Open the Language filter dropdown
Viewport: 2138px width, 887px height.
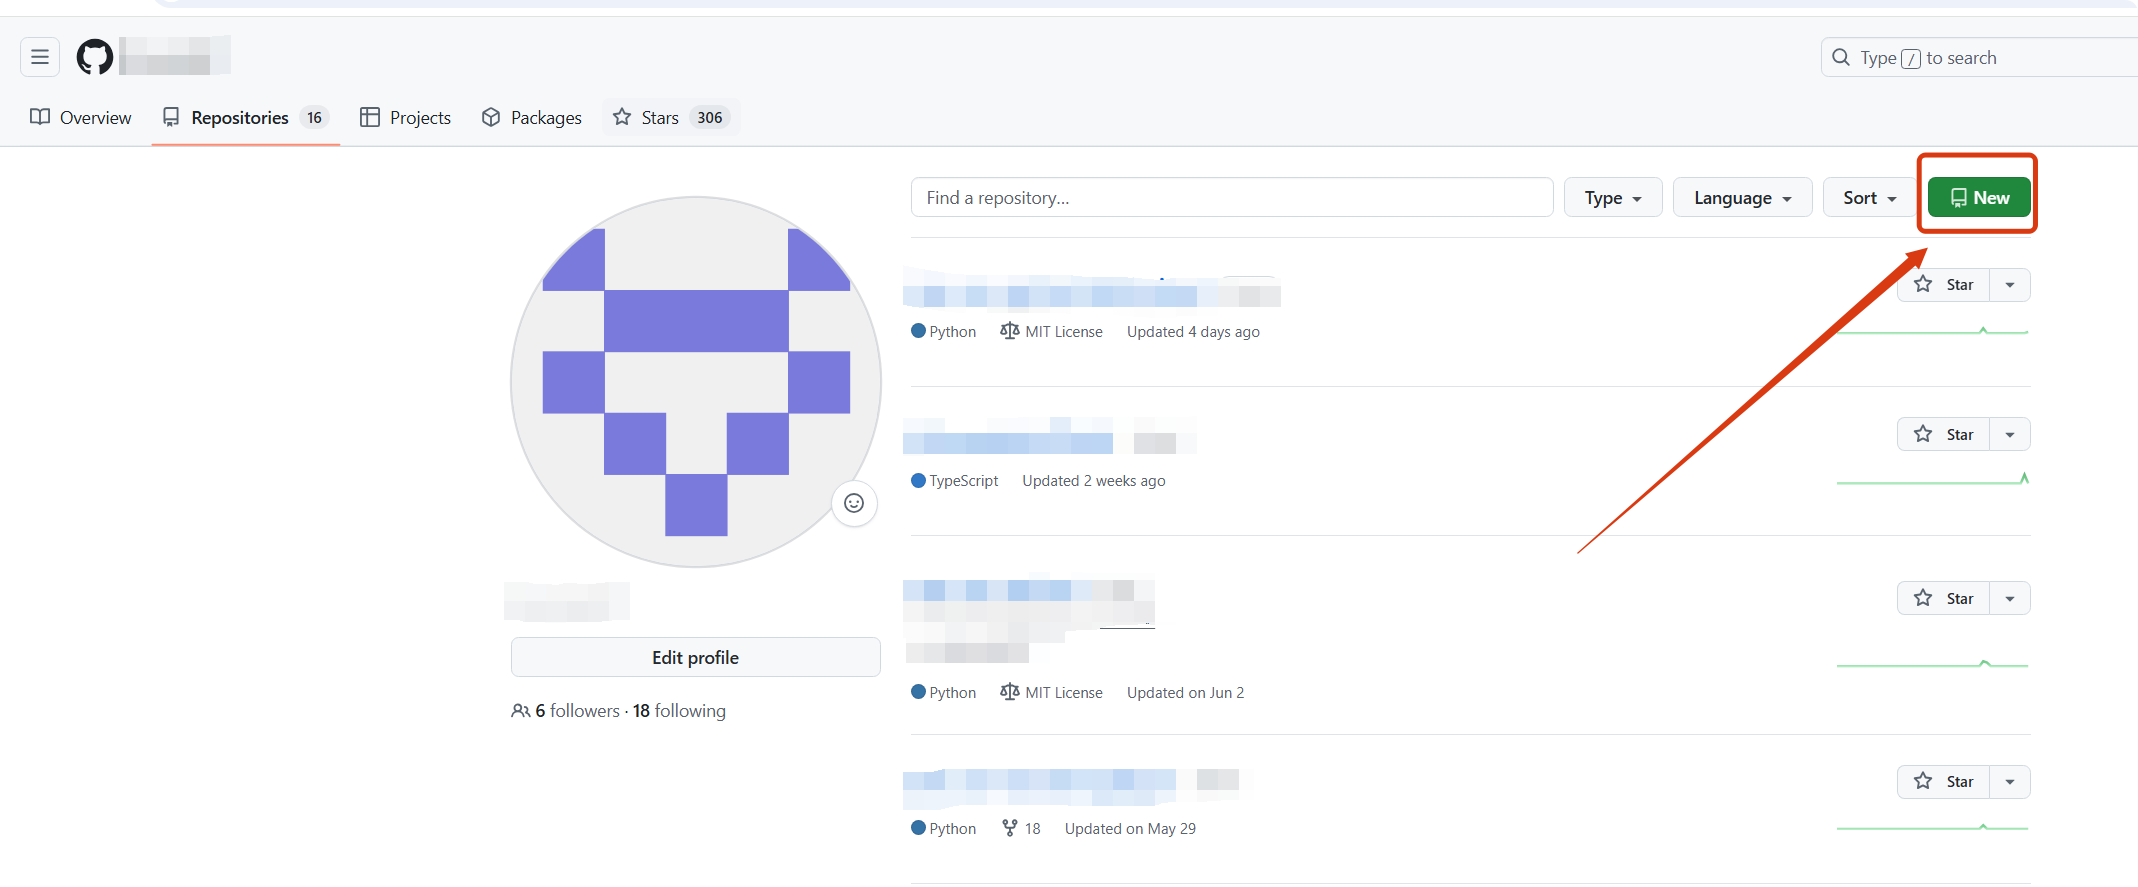(1742, 198)
